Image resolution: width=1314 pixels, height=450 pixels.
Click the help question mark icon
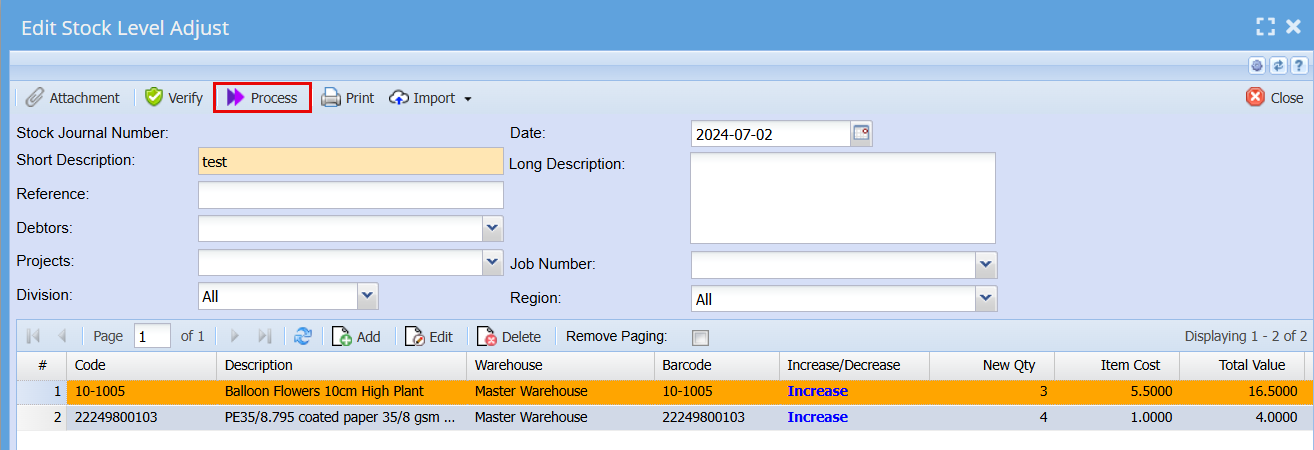click(1299, 65)
